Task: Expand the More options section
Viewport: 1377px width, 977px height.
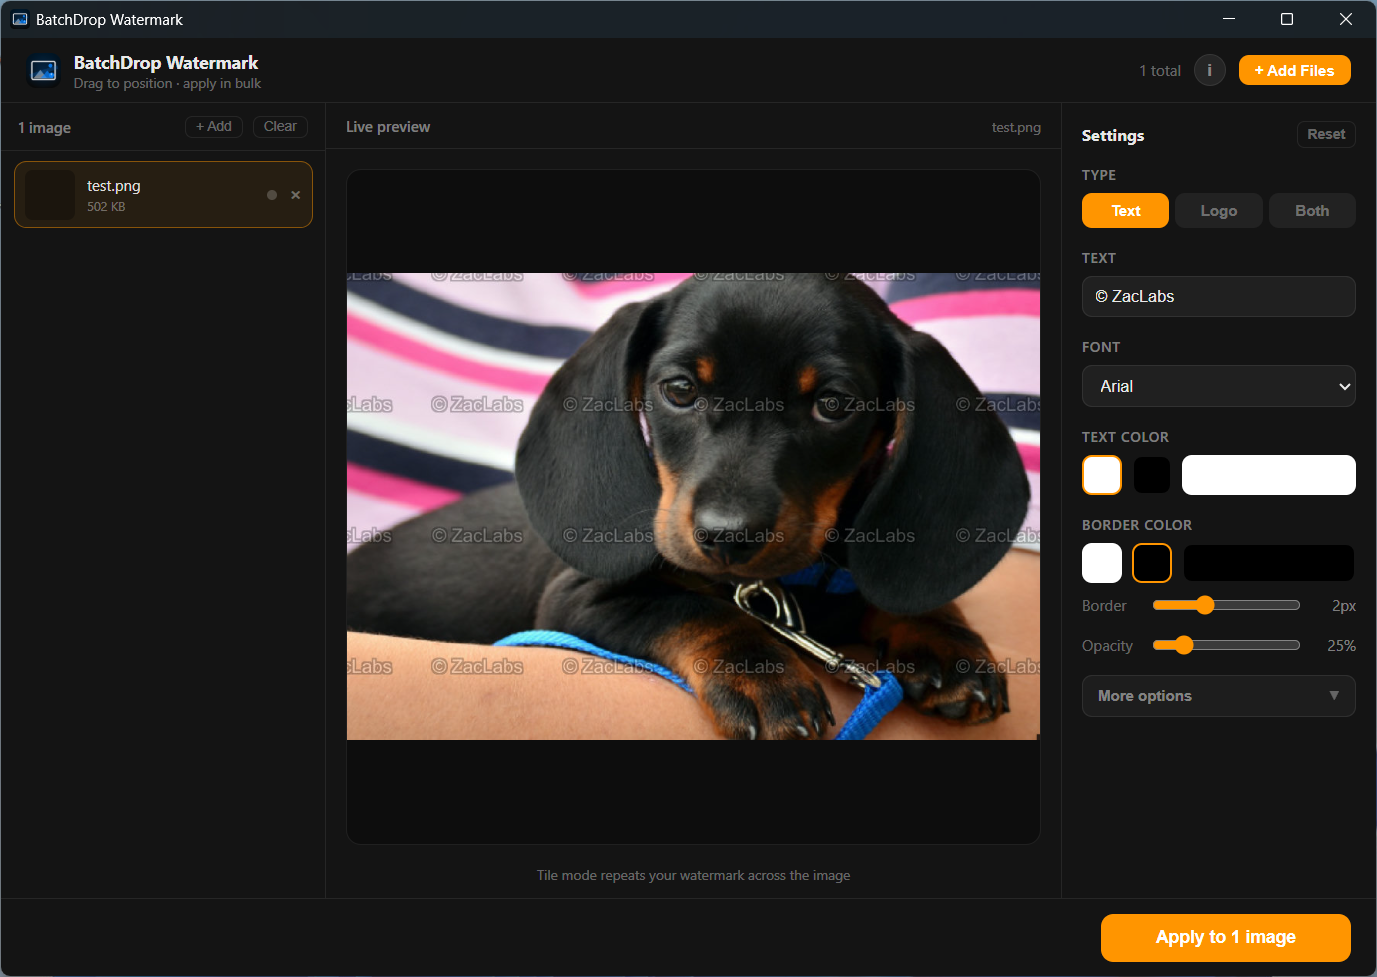Action: (x=1219, y=696)
